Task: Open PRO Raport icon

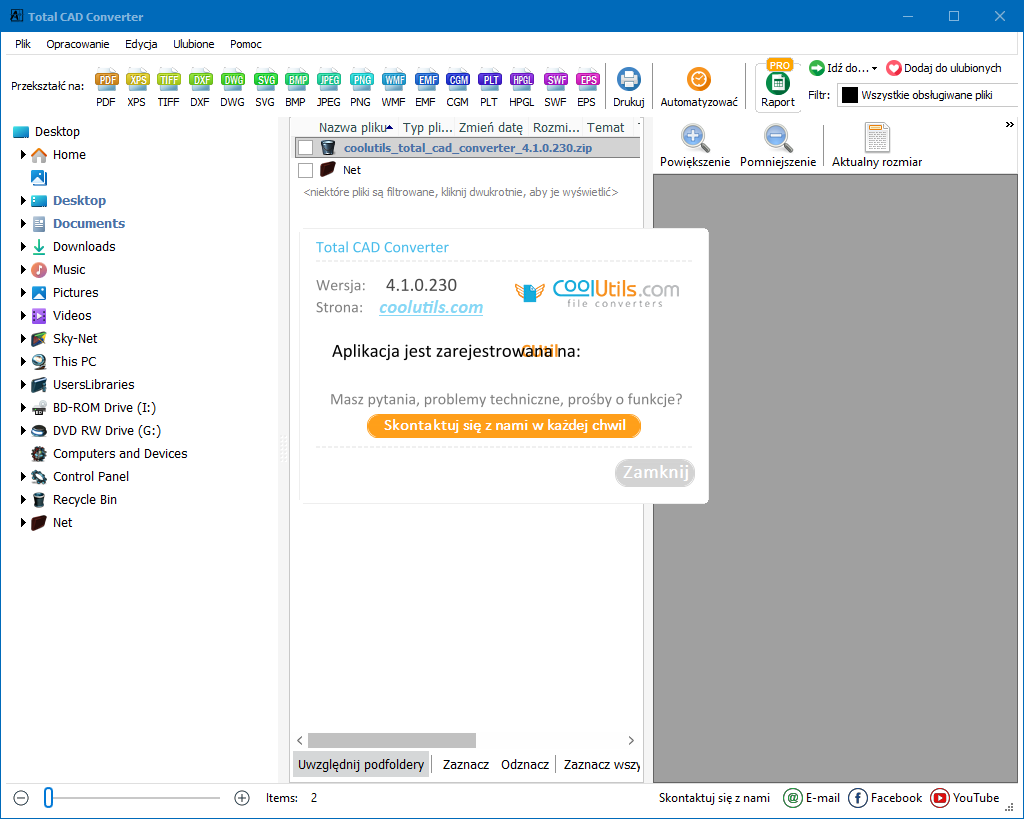Action: [x=778, y=82]
